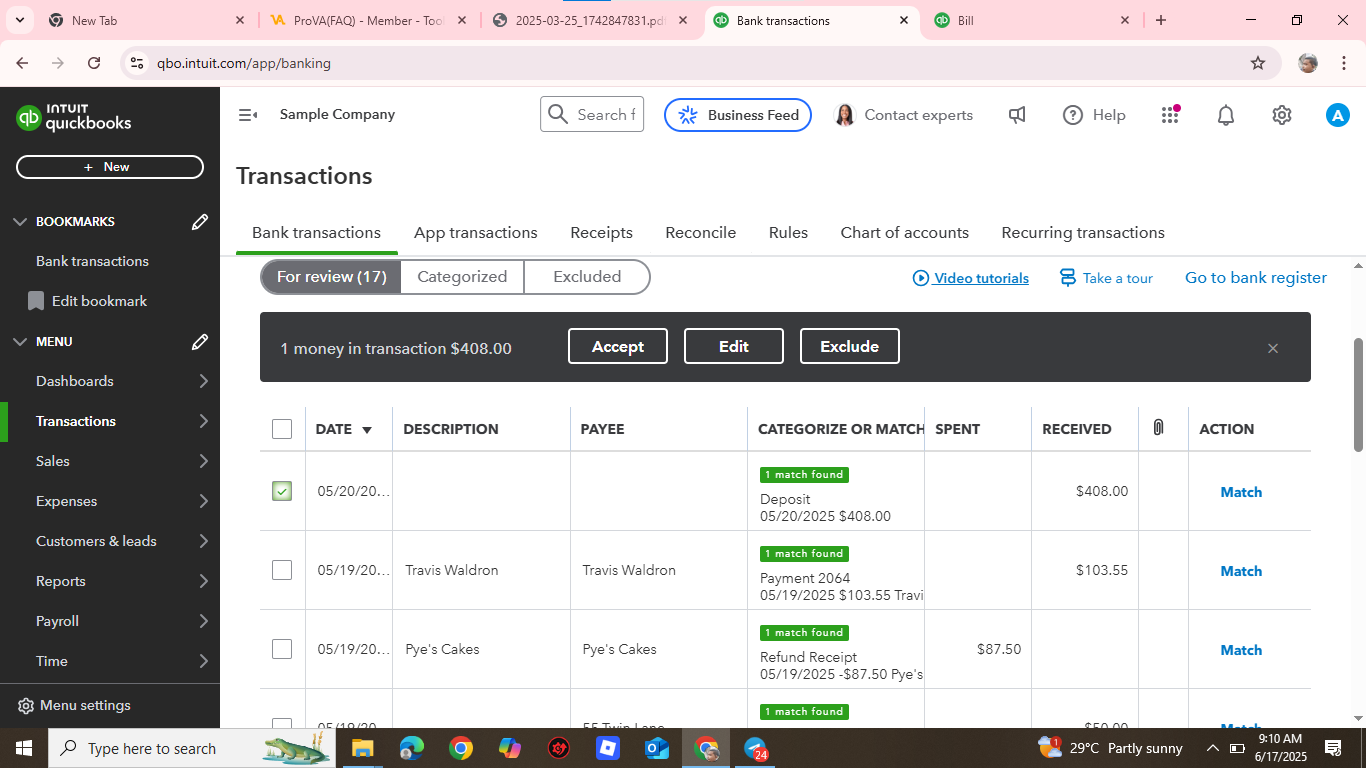Screen dimensions: 1366x768
Task: Edit bookmarks using the pencil icon
Action: coord(200,221)
